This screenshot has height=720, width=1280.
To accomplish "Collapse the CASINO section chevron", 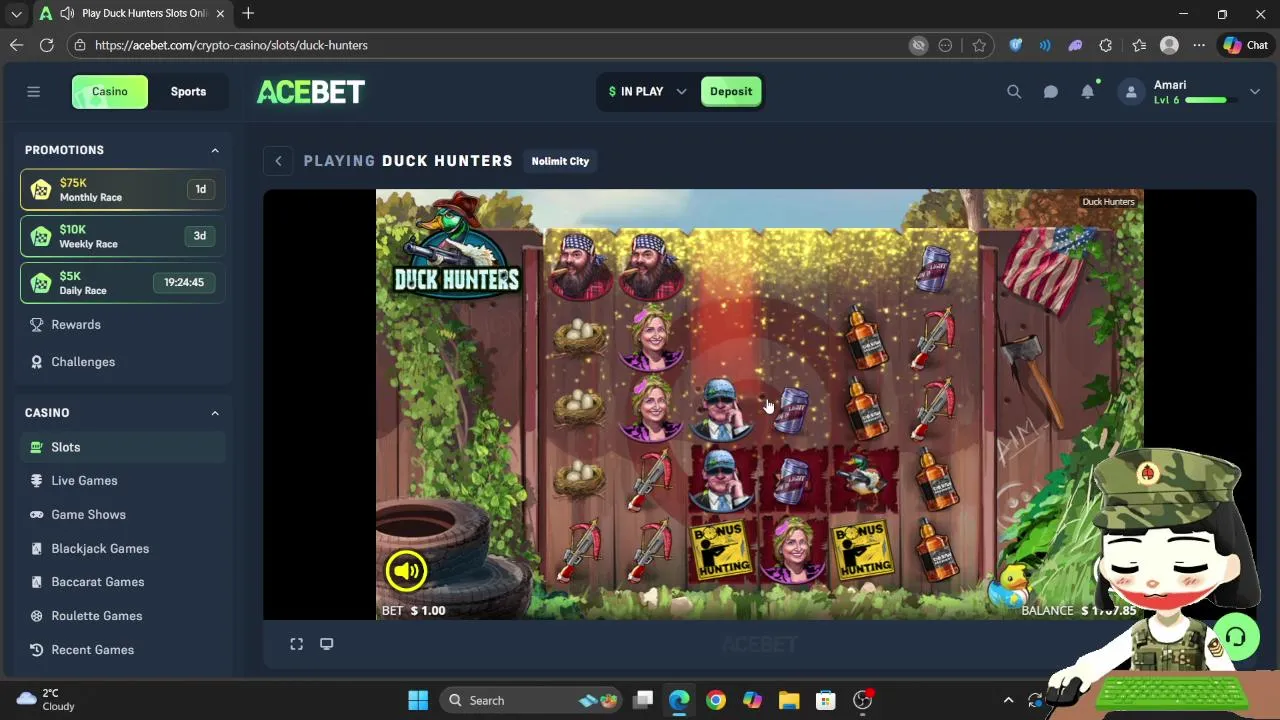I will pyautogui.click(x=215, y=413).
